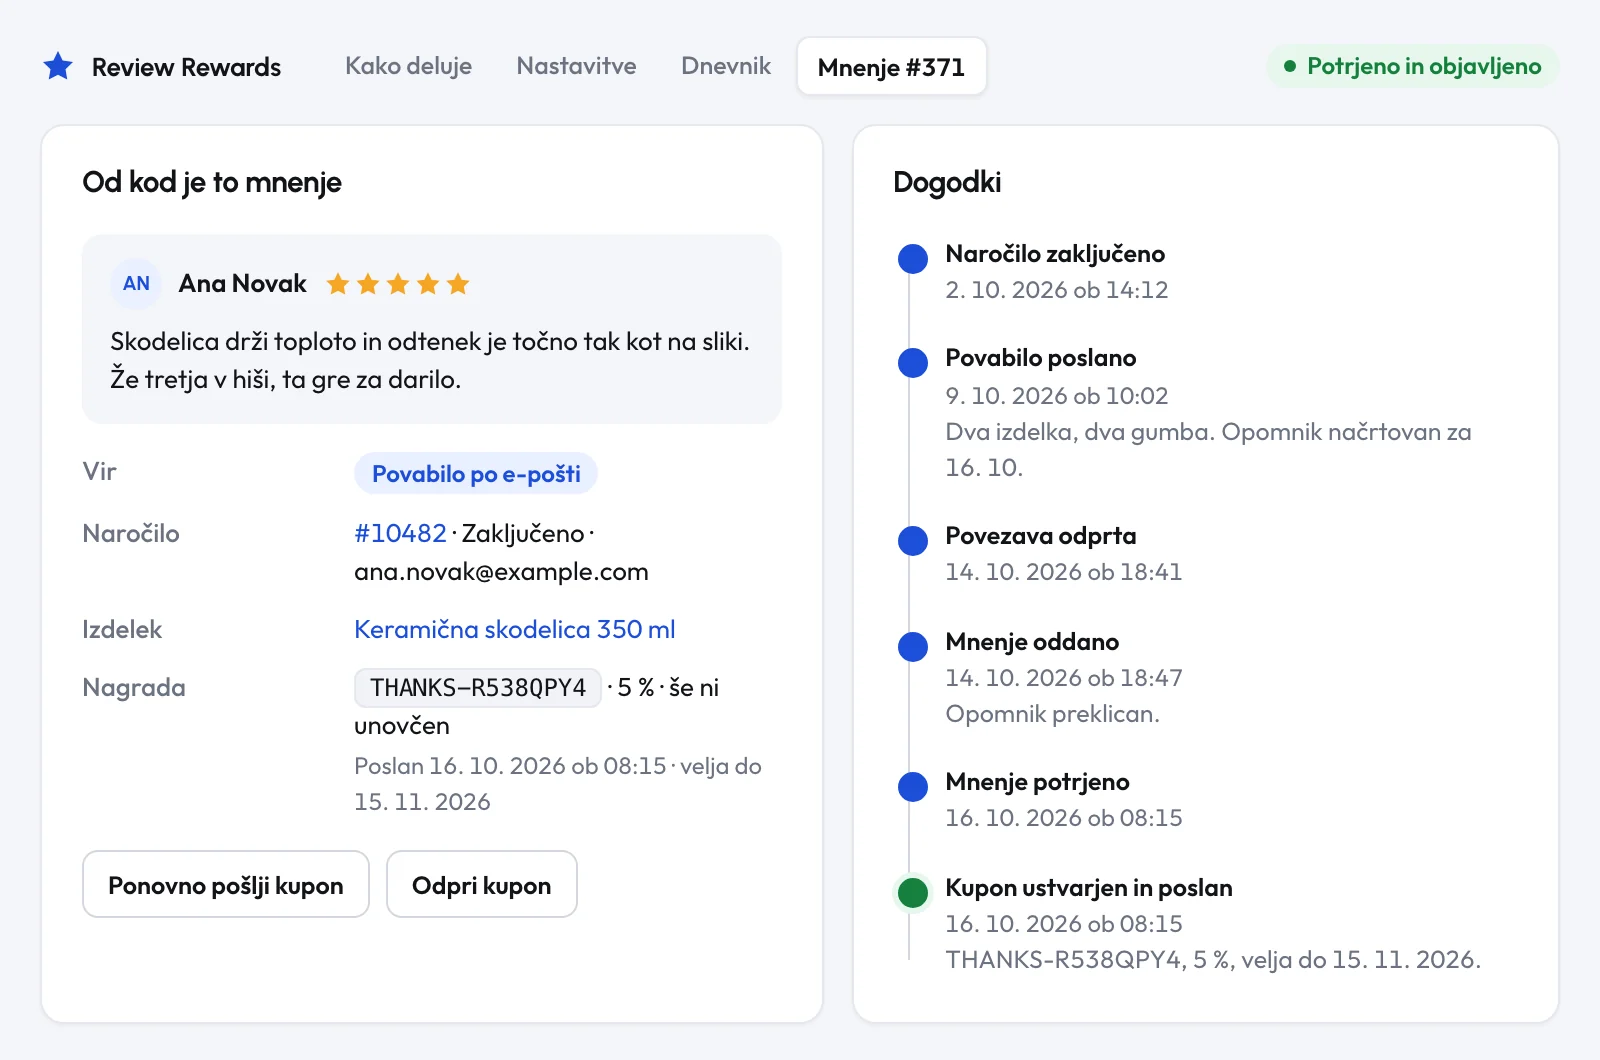Click the five-star rating beside Ana Novak
This screenshot has height=1060, width=1600.
pos(398,284)
